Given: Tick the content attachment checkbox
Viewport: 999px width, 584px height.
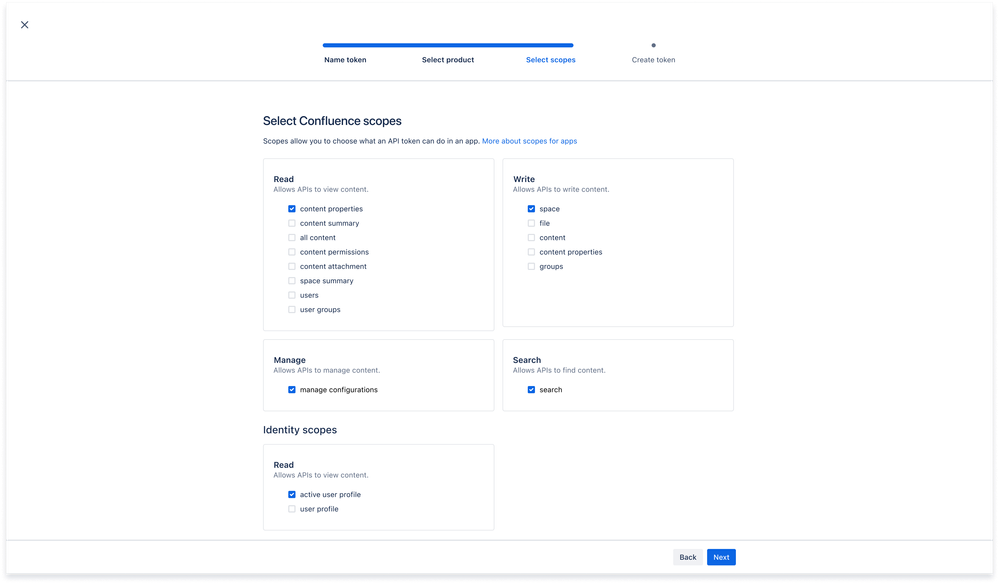Looking at the screenshot, I should click(292, 266).
